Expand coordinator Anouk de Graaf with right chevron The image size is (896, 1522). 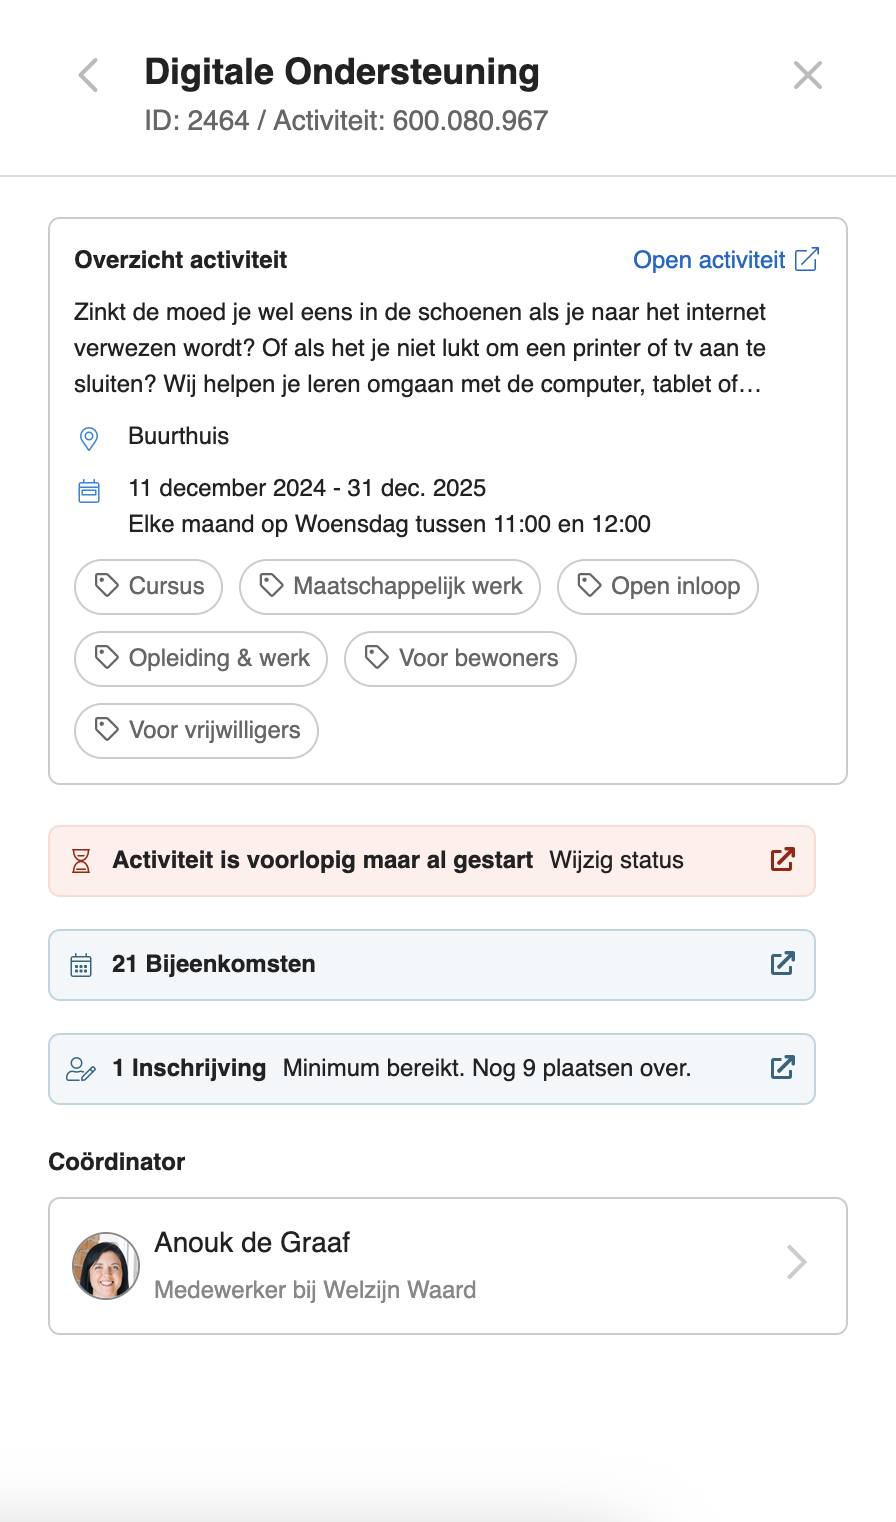point(796,1263)
